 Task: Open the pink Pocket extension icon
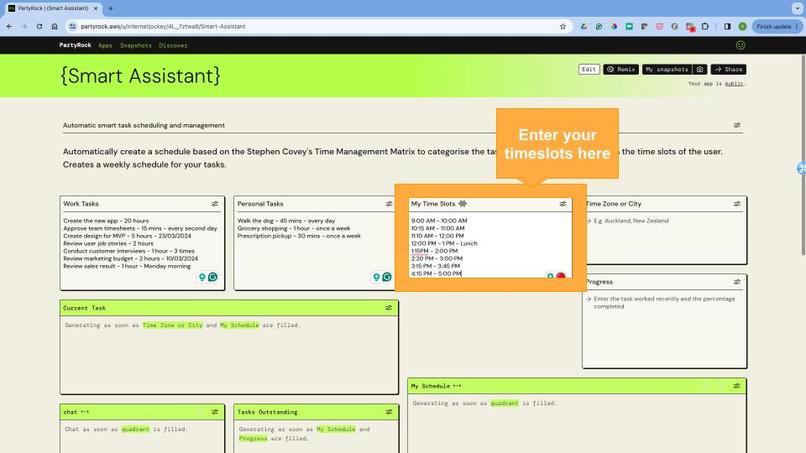click(659, 26)
